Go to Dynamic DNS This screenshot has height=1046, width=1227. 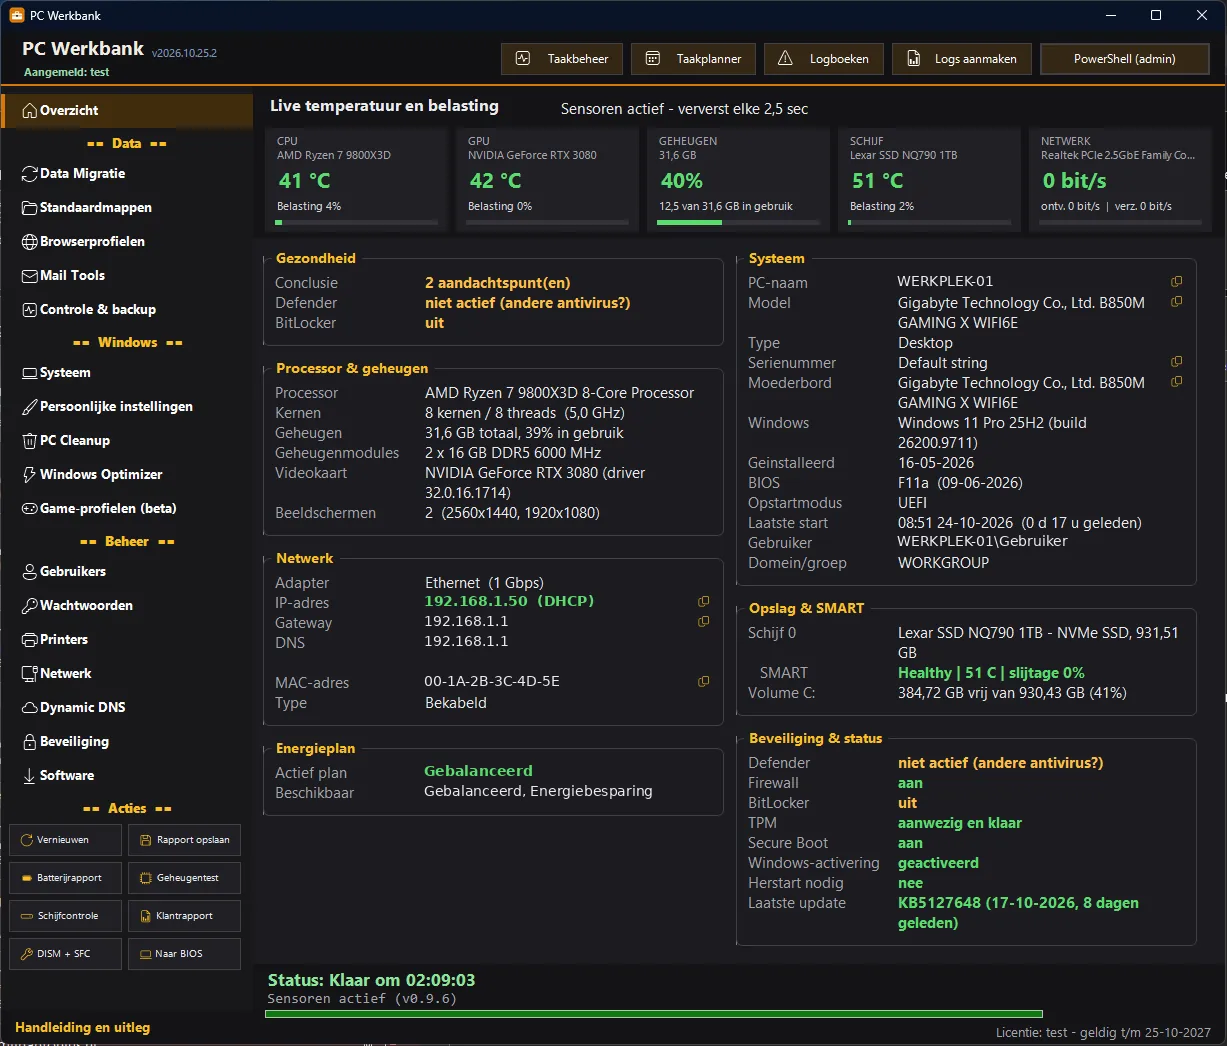(x=127, y=708)
